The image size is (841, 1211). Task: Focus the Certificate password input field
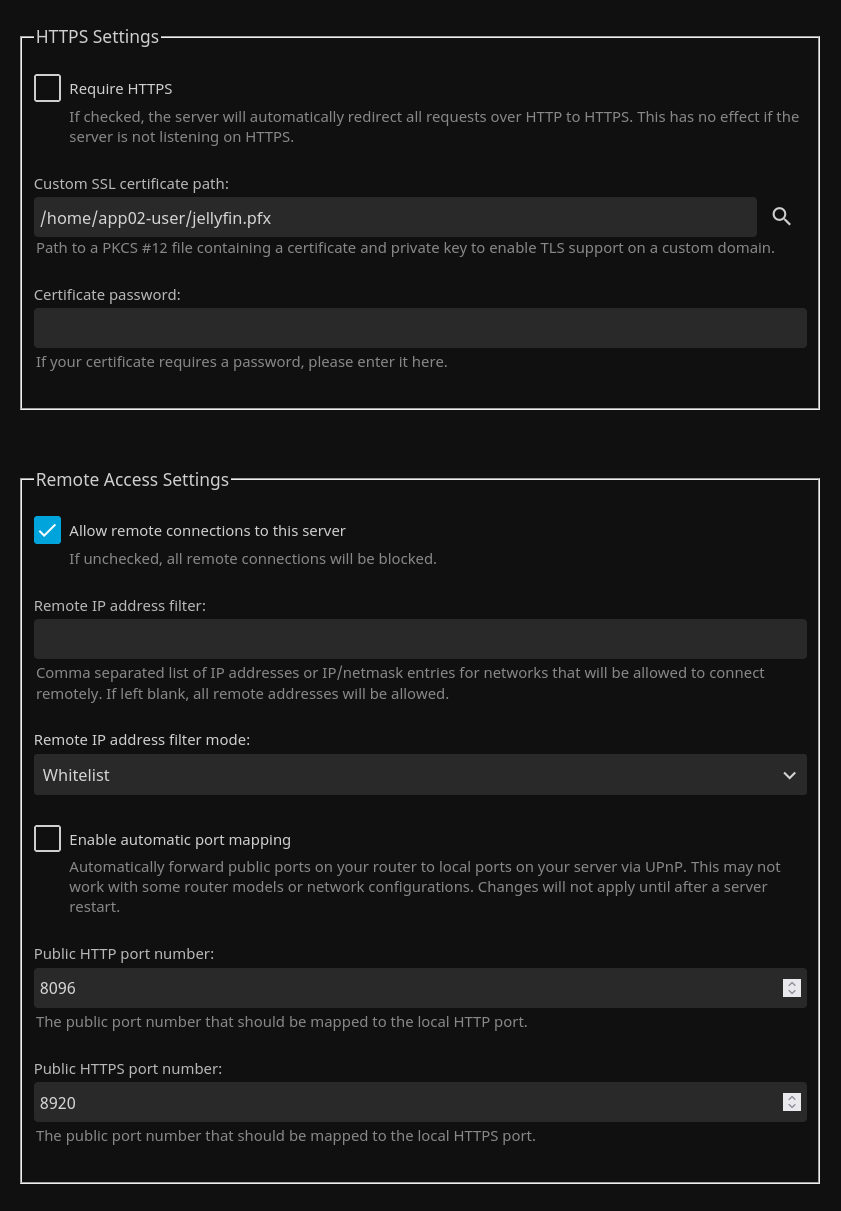[420, 328]
